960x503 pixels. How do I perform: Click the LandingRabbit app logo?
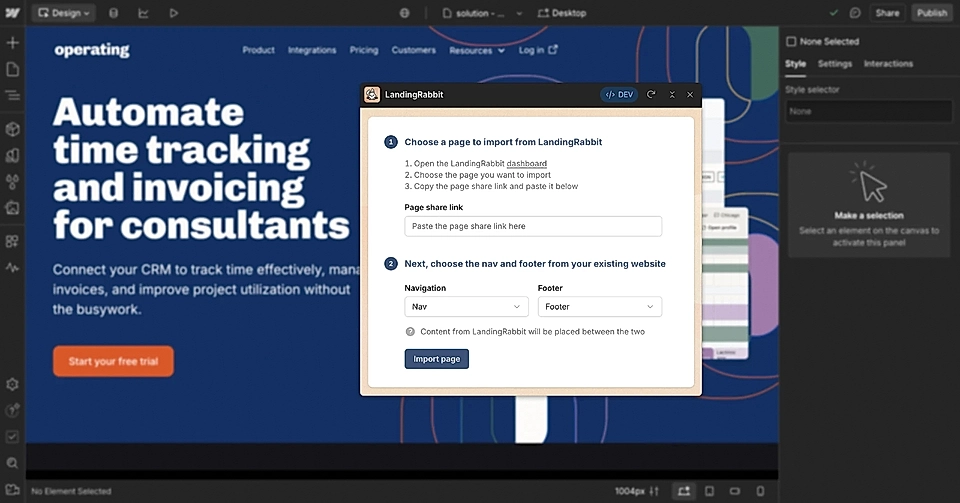[372, 94]
